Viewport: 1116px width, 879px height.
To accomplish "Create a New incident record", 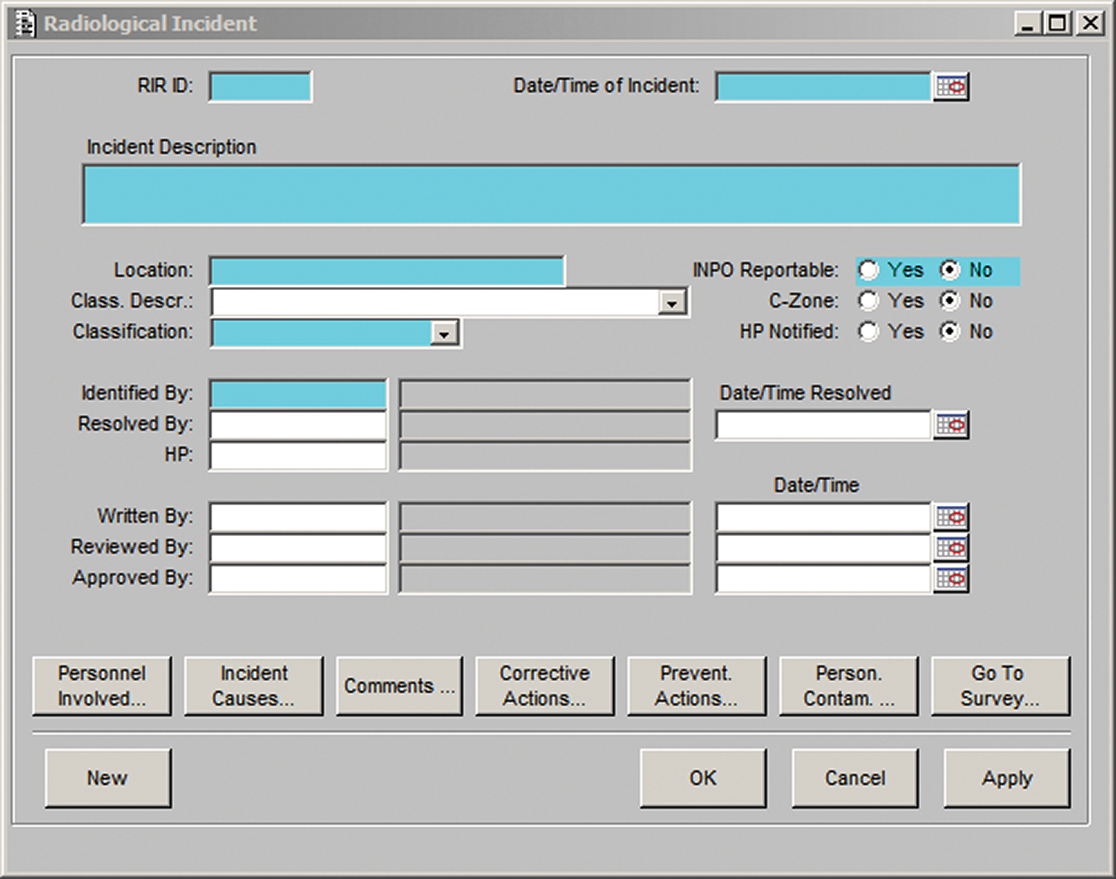I will (x=107, y=778).
